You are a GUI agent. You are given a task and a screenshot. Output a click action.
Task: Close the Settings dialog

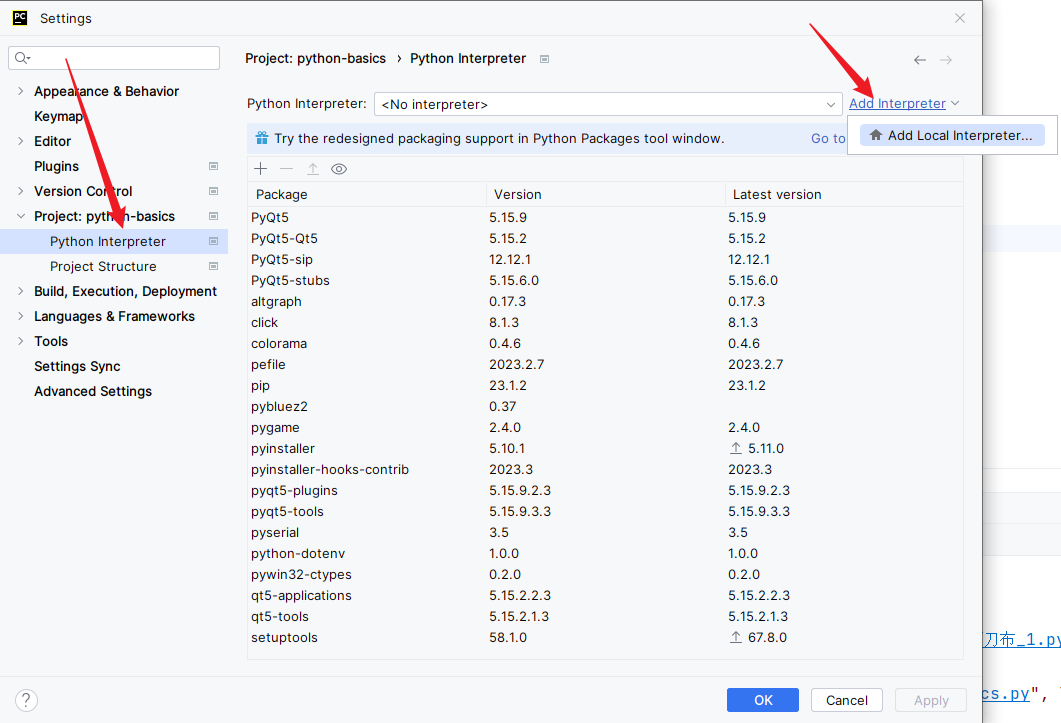[x=960, y=18]
